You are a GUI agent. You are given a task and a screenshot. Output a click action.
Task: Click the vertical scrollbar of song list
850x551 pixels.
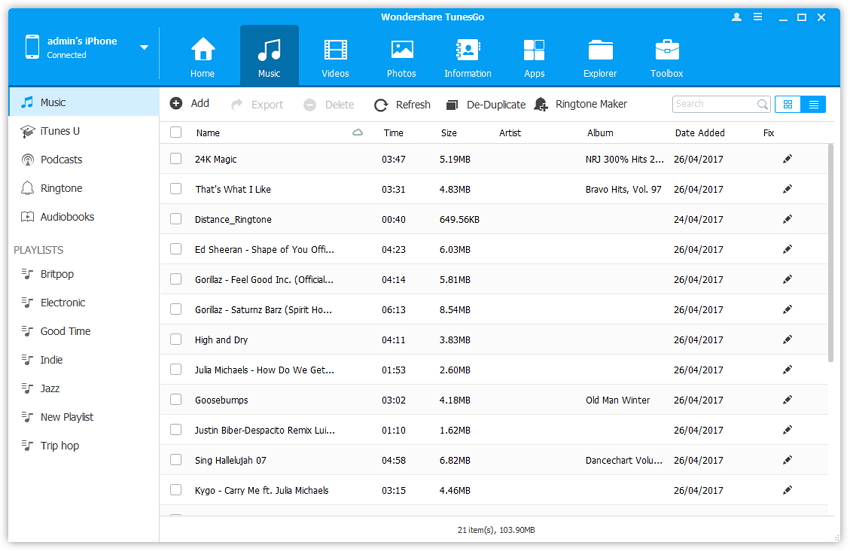[x=831, y=252]
